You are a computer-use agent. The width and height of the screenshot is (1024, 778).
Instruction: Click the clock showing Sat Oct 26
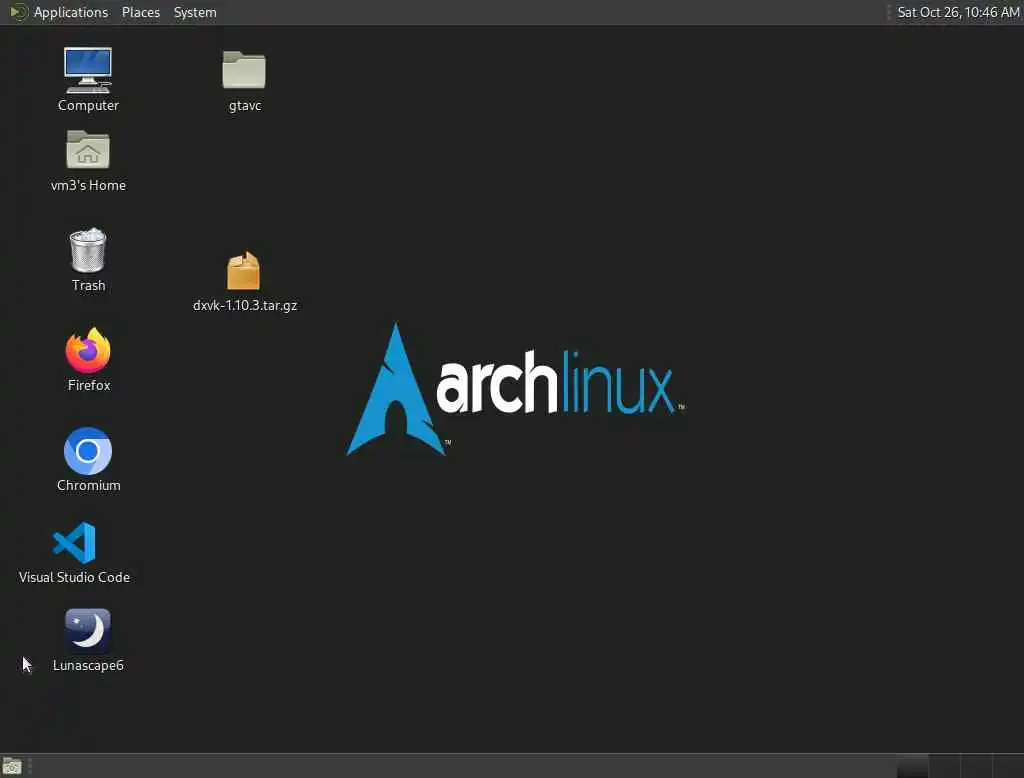[x=957, y=12]
